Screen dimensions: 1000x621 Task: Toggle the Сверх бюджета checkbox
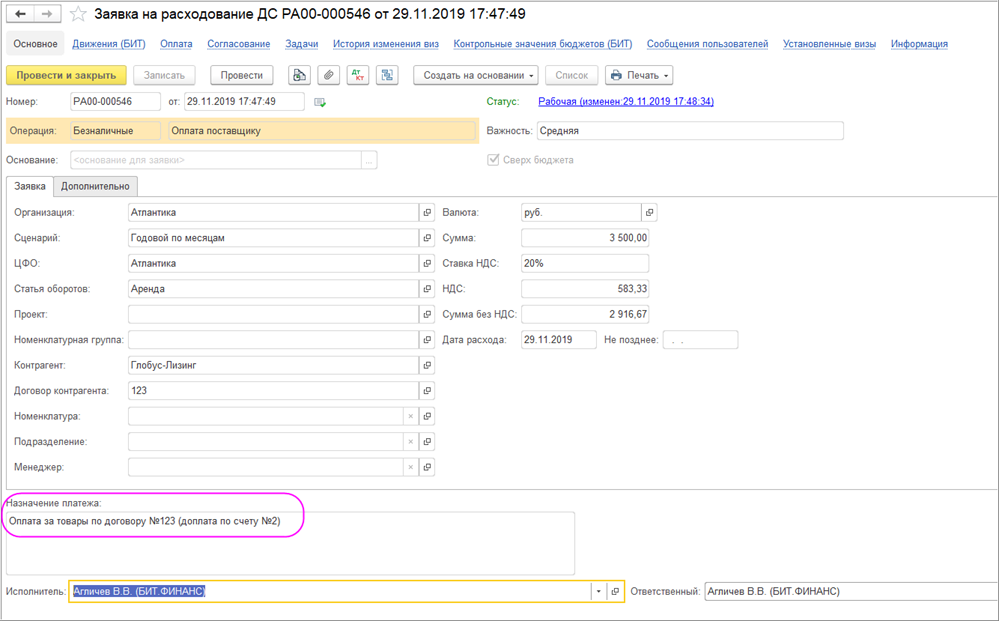pos(492,160)
